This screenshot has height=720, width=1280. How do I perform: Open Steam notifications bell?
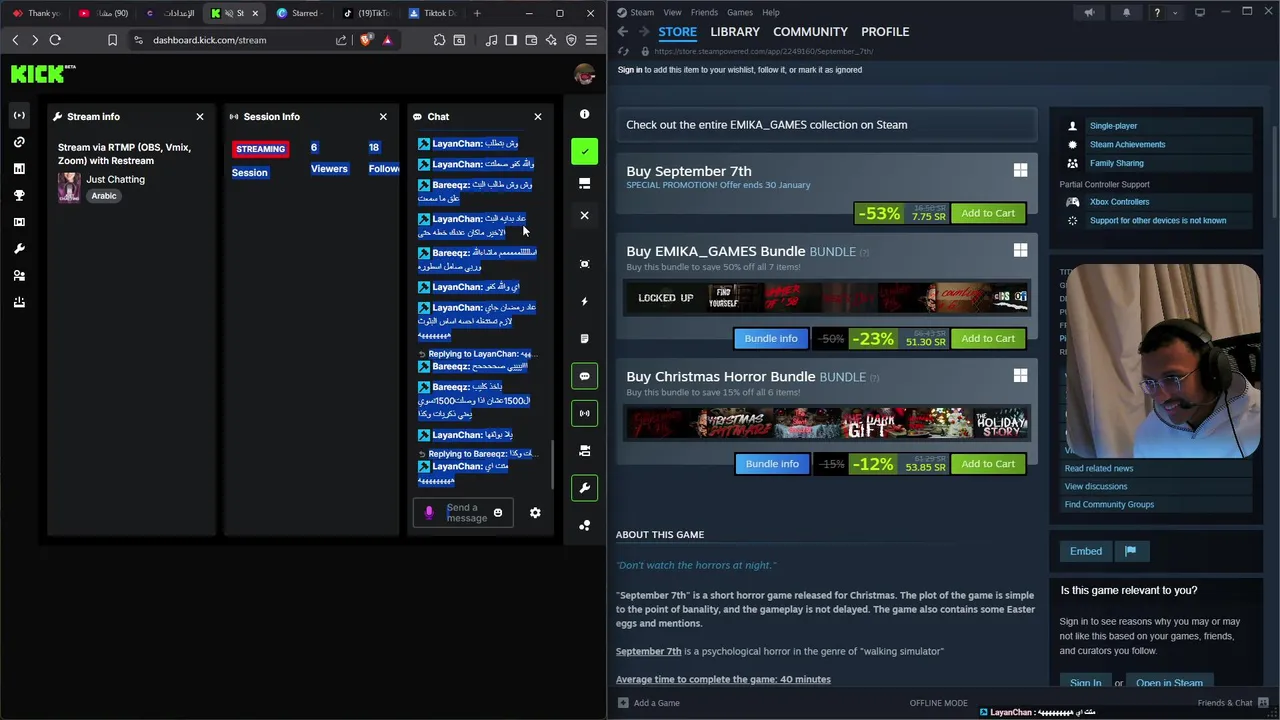click(1126, 12)
